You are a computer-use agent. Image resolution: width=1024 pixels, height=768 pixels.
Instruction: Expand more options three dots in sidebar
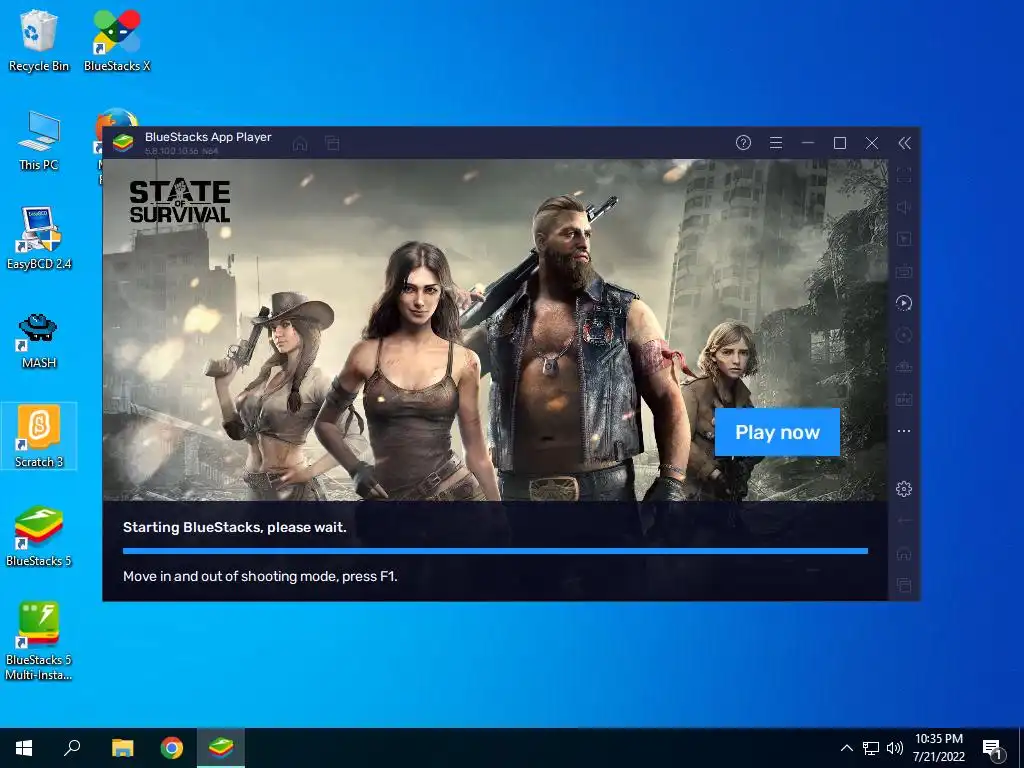[x=904, y=431]
